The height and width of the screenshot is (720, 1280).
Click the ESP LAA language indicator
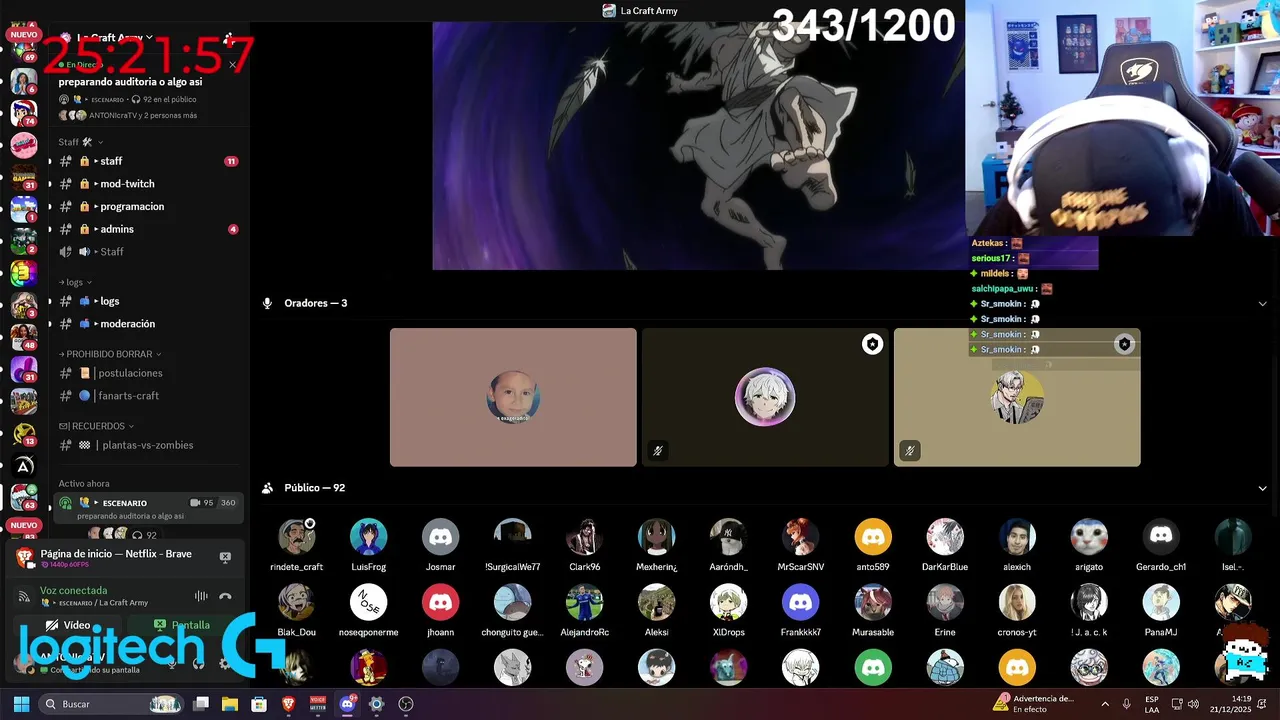point(1152,704)
